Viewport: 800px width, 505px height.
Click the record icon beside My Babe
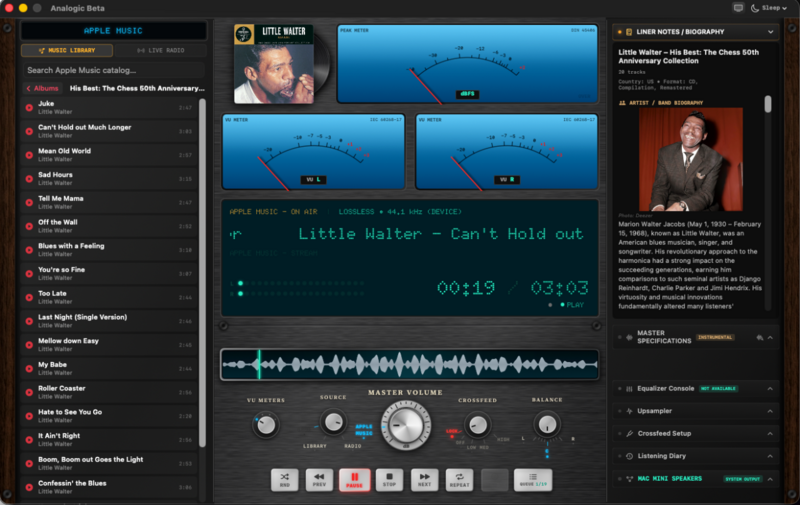click(x=29, y=368)
